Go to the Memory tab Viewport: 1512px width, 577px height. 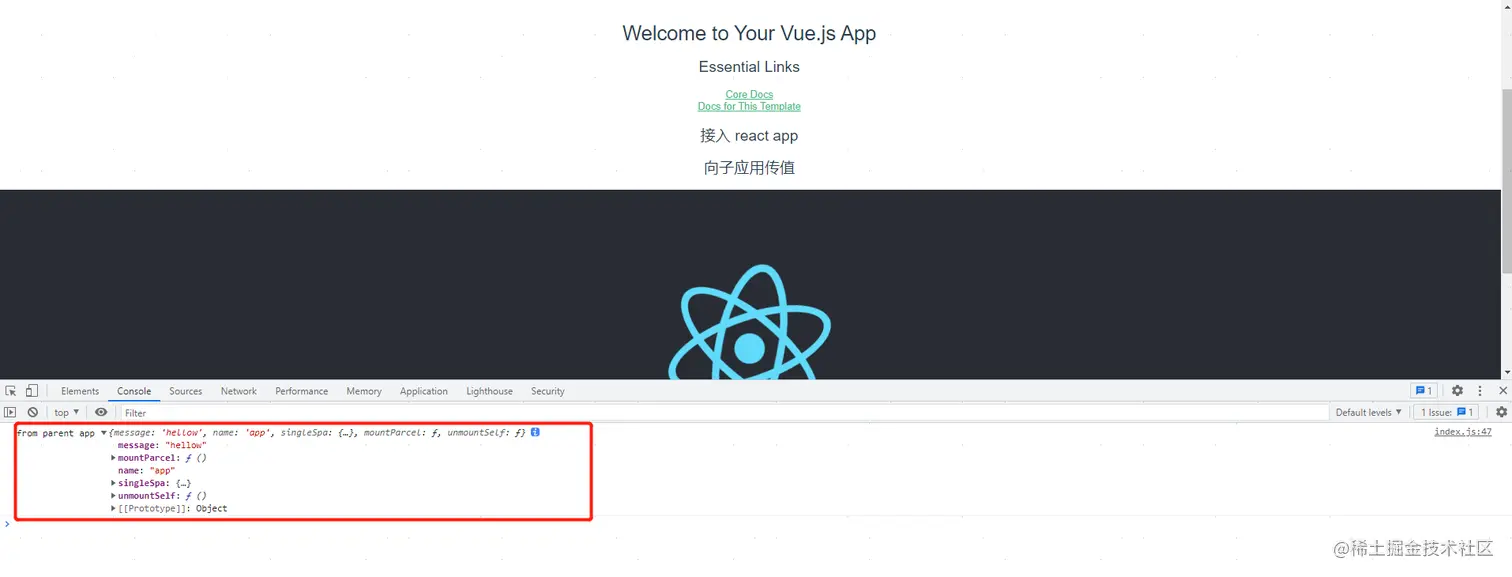tap(364, 391)
